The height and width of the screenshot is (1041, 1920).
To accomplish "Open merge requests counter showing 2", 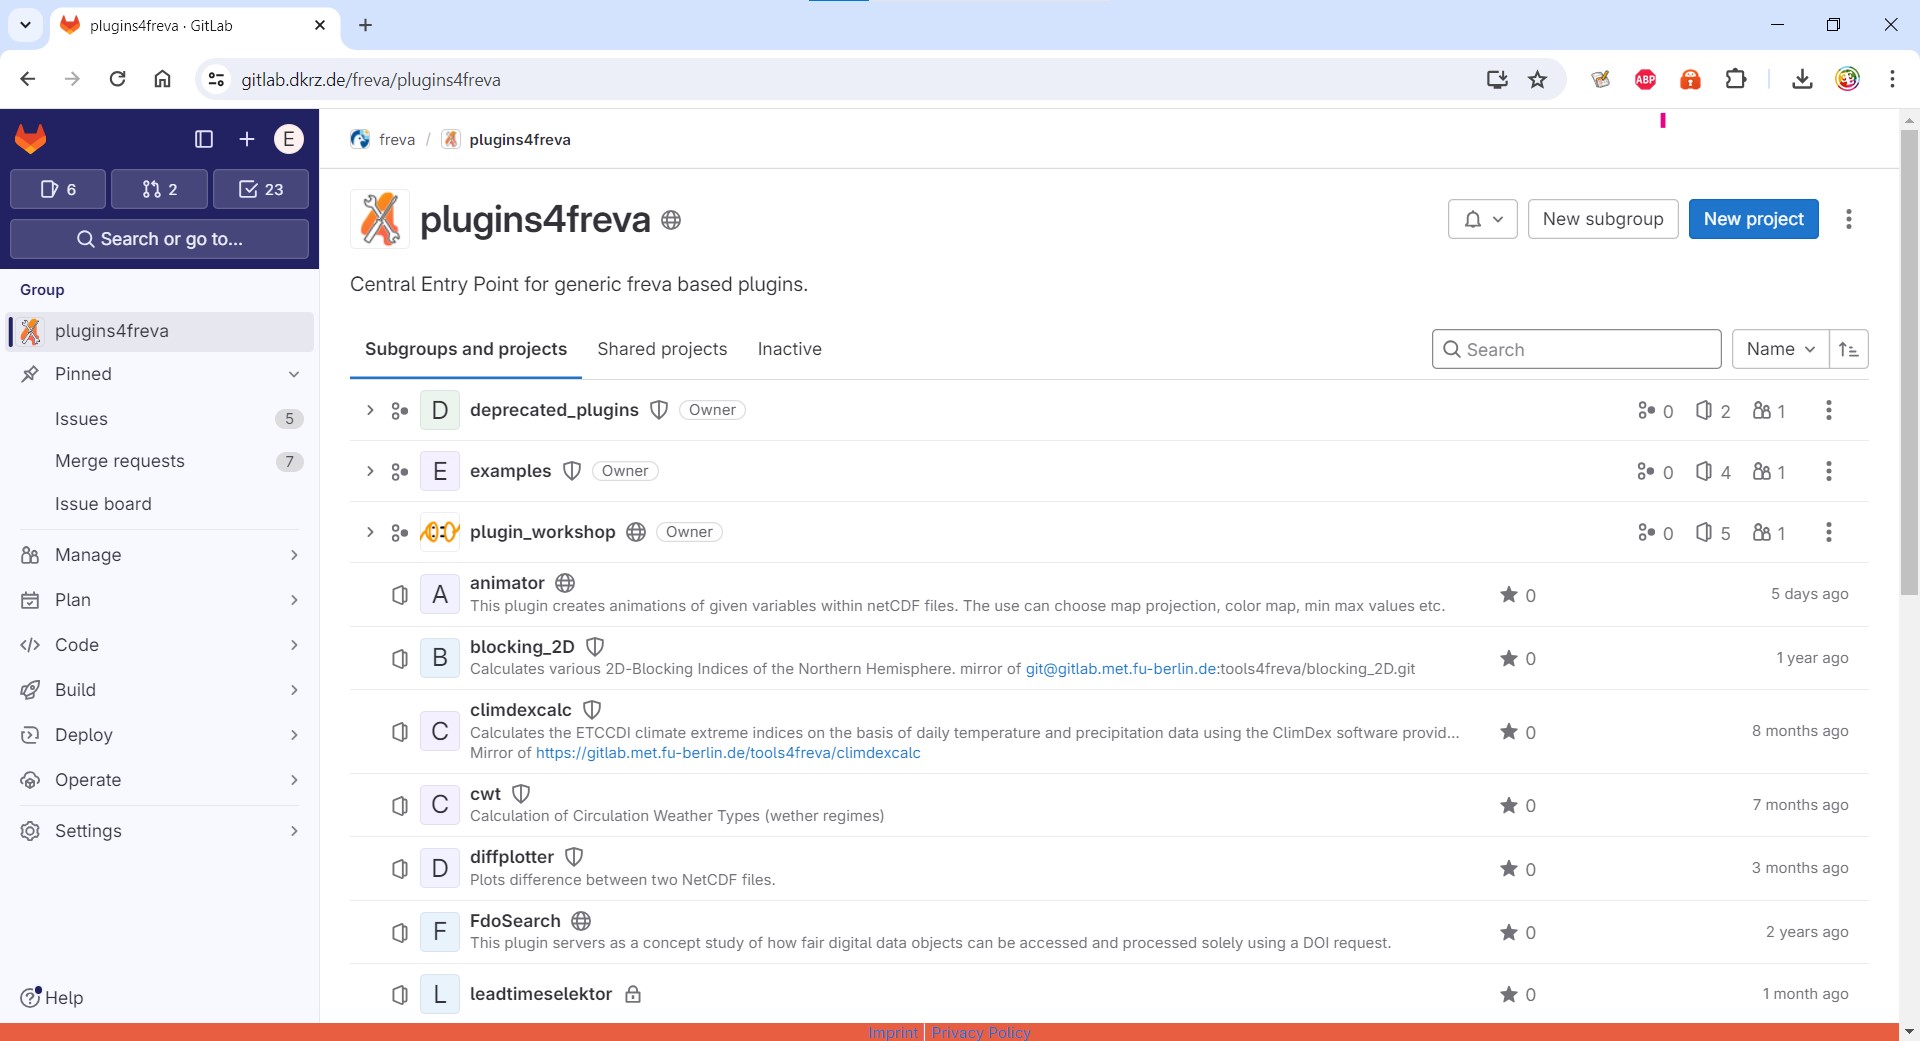I will pos(160,189).
